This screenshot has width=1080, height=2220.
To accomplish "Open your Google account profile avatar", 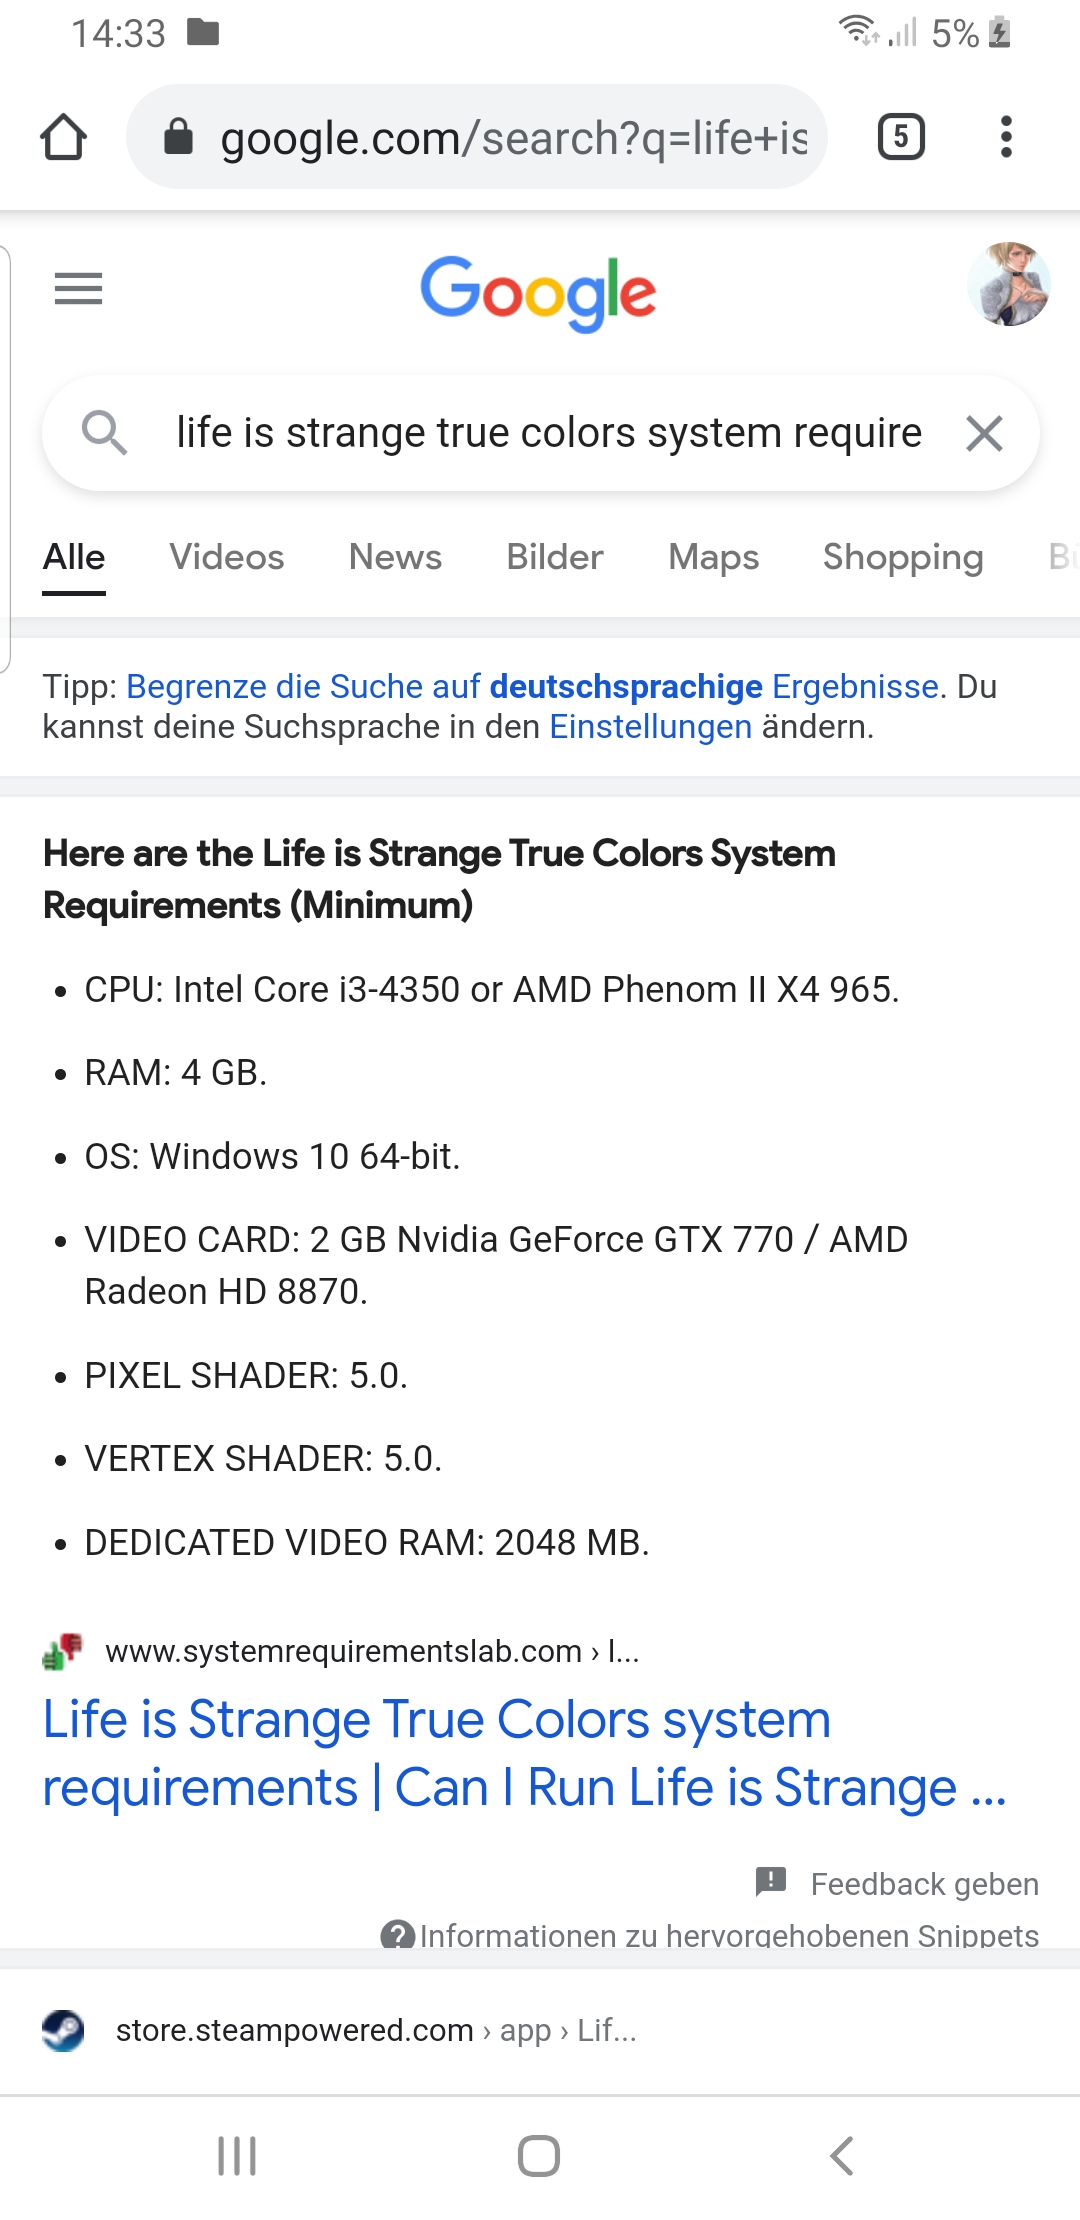I will click(1010, 289).
